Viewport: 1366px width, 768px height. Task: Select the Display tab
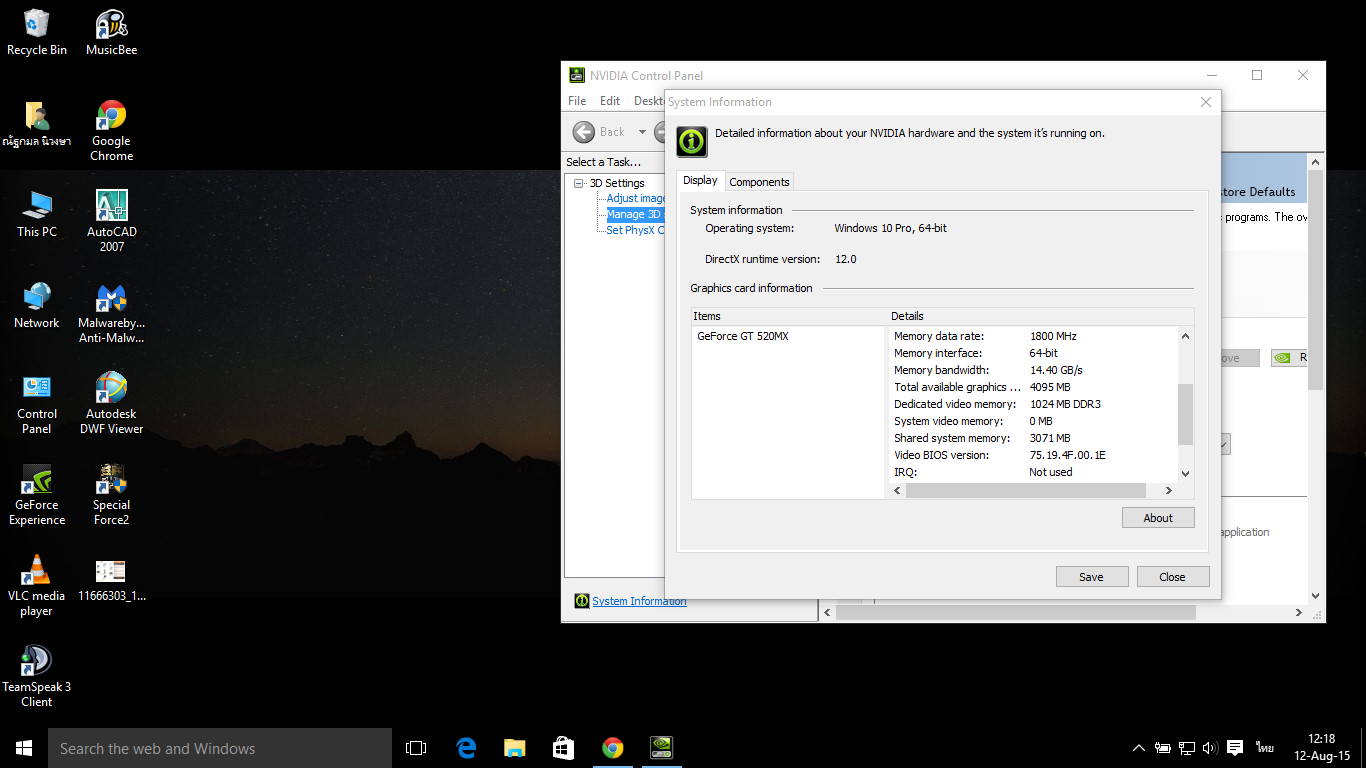click(x=700, y=181)
